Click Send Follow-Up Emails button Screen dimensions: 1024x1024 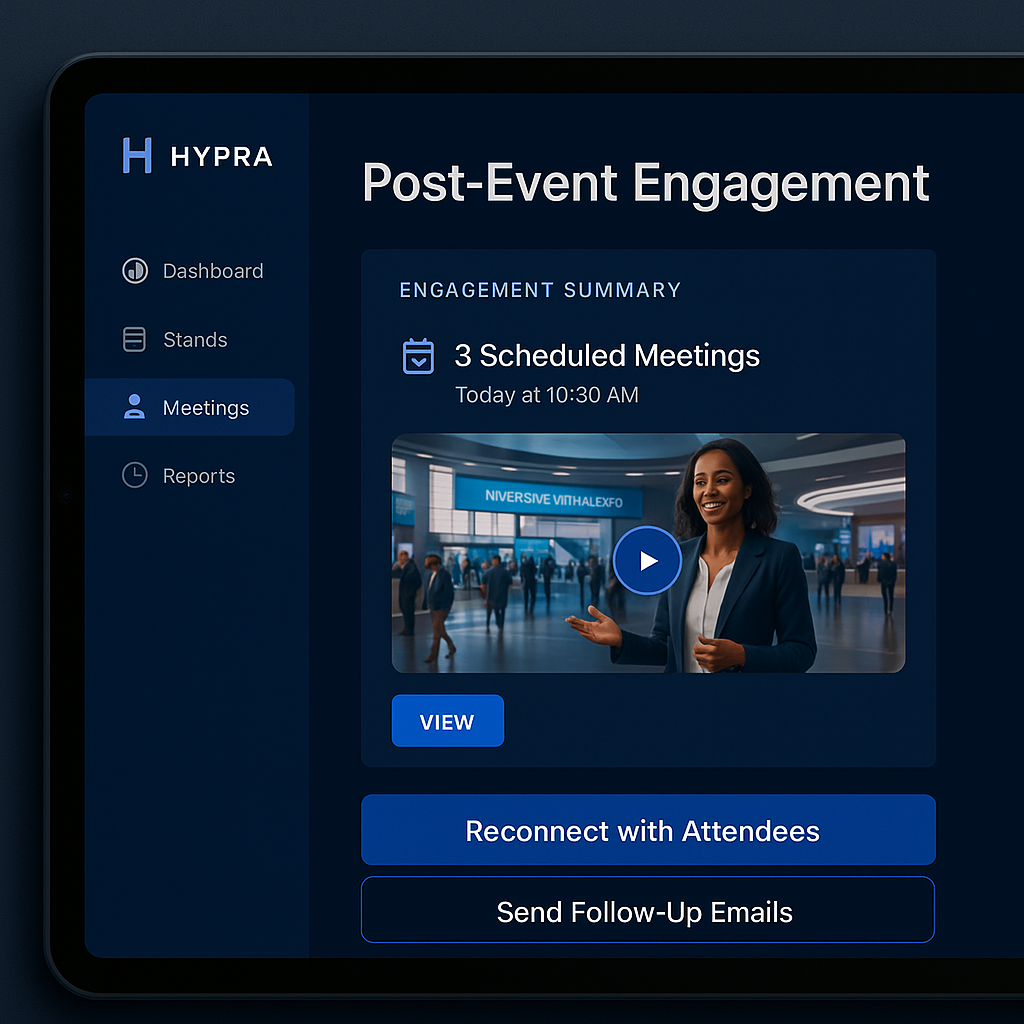[647, 910]
